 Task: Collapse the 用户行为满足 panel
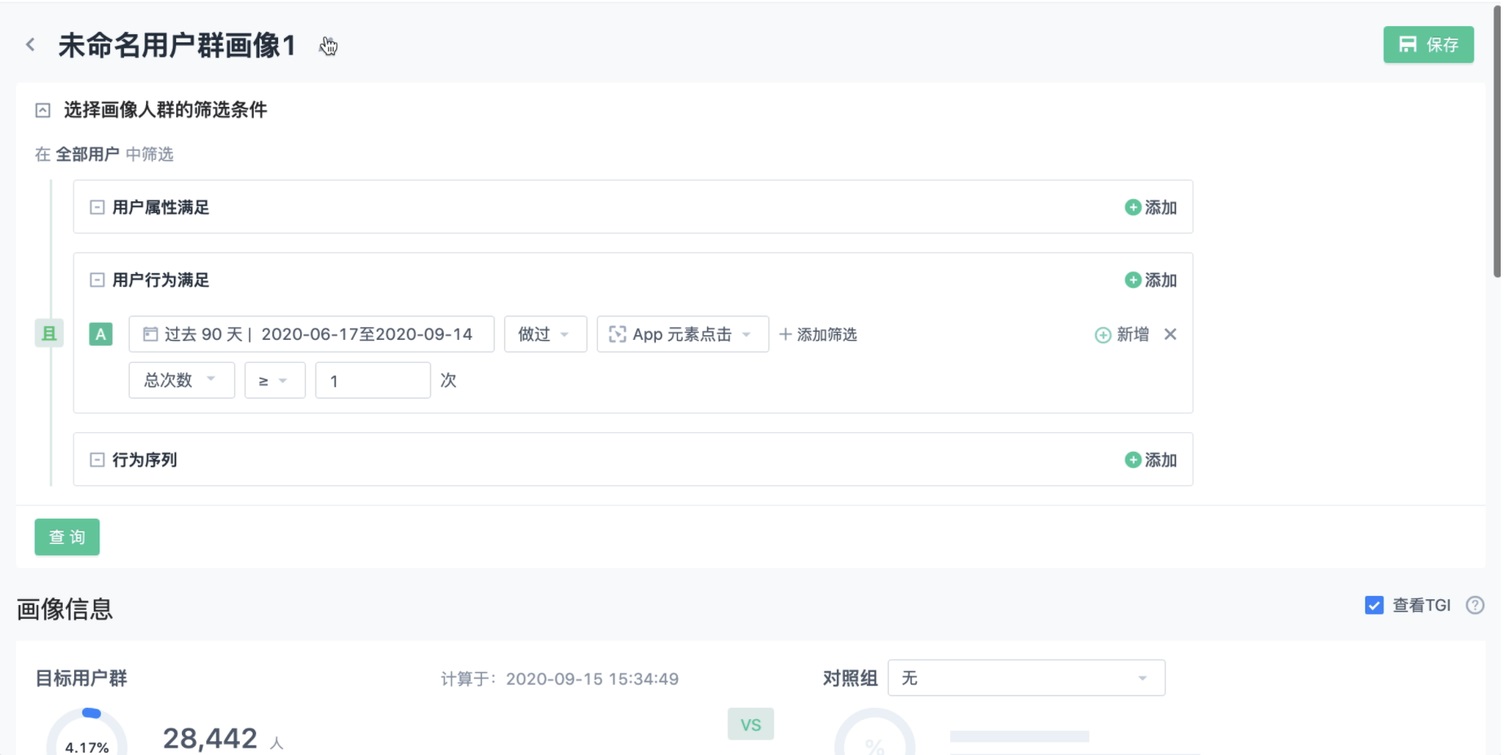pyautogui.click(x=96, y=280)
